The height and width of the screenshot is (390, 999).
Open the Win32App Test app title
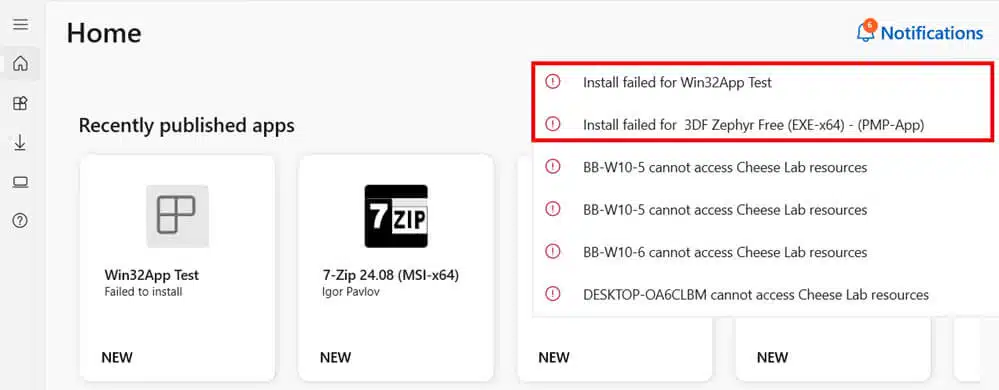(152, 275)
